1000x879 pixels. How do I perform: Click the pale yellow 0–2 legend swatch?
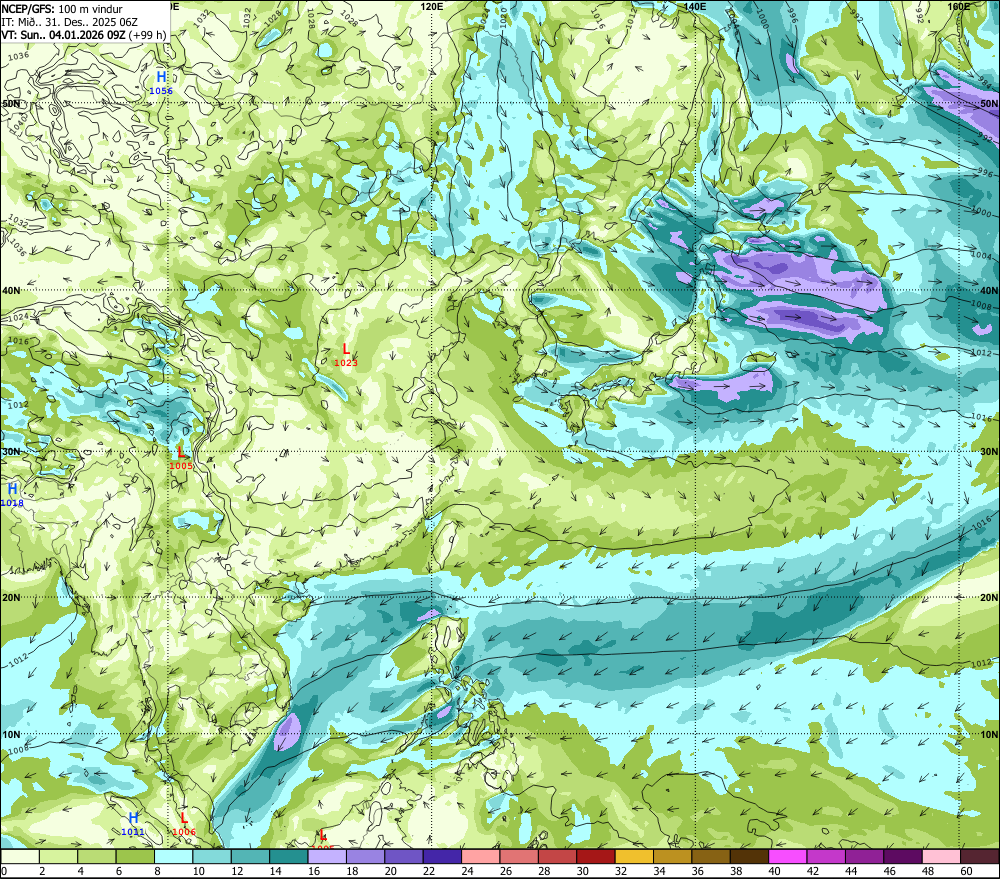[x=20, y=856]
